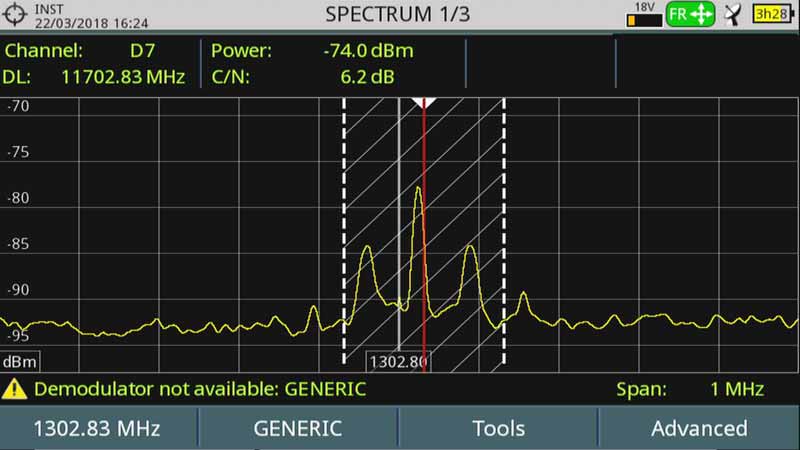Open the Tools menu
The height and width of the screenshot is (450, 800).
pyautogui.click(x=498, y=429)
